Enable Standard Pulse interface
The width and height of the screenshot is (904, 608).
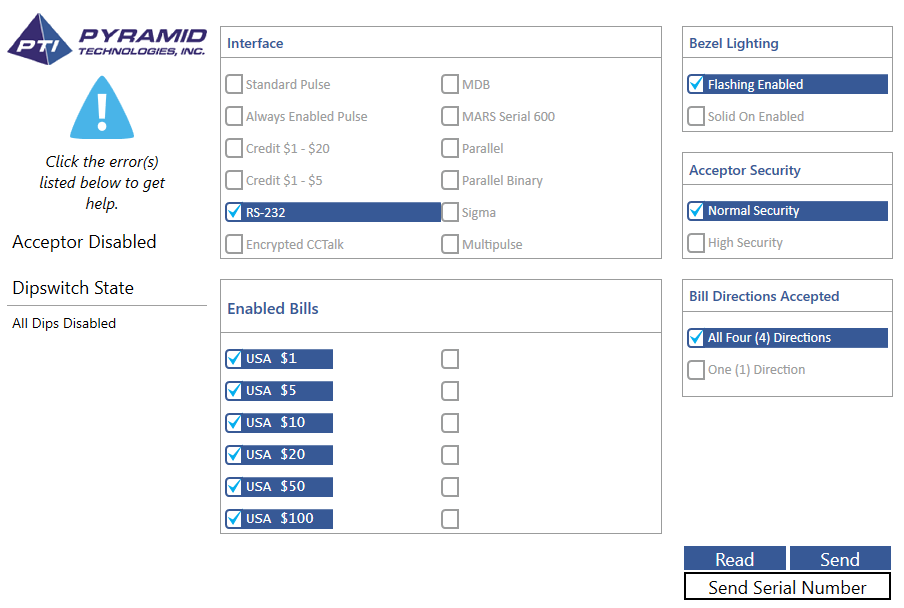[234, 84]
